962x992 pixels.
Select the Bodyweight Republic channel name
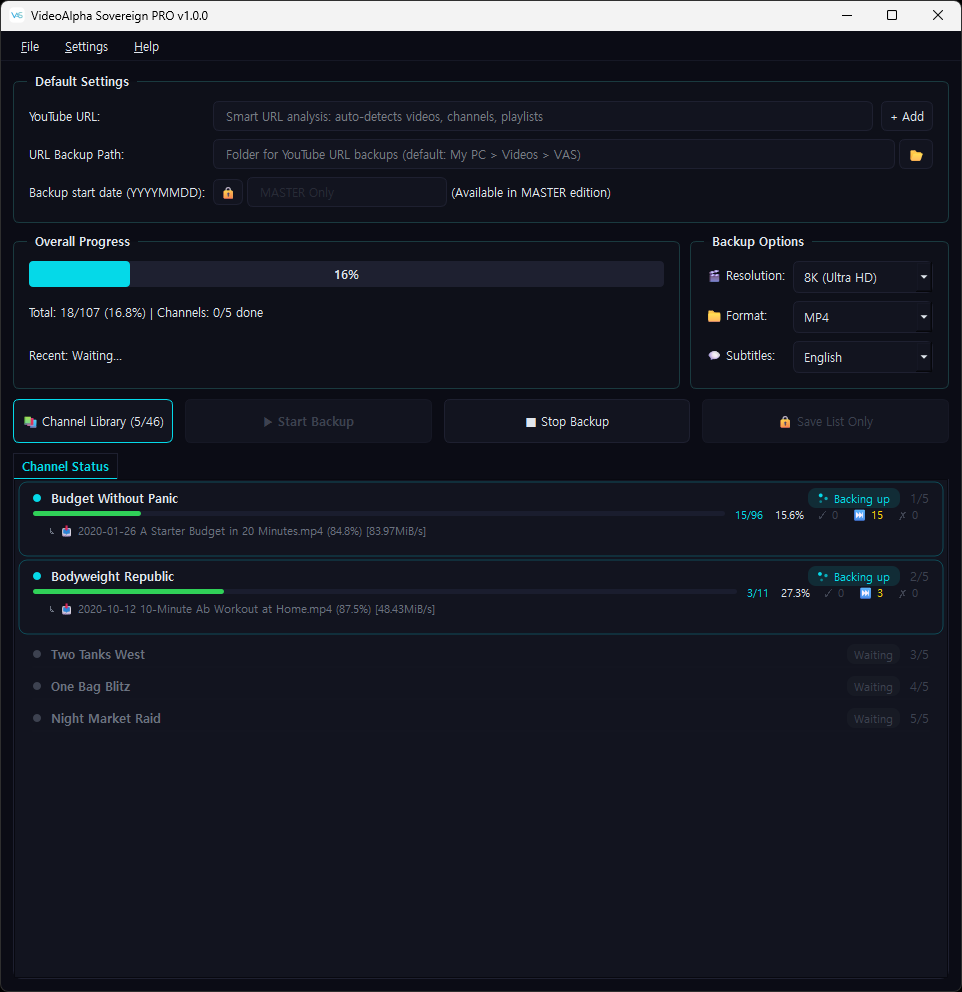coord(113,576)
